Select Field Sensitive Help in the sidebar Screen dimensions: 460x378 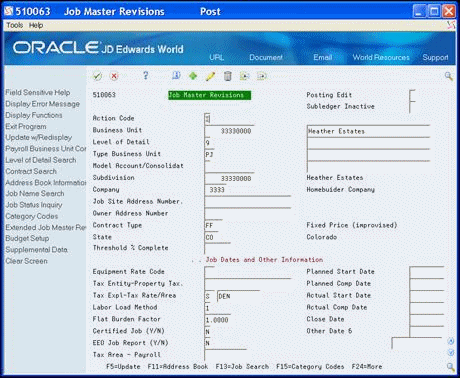[x=38, y=93]
